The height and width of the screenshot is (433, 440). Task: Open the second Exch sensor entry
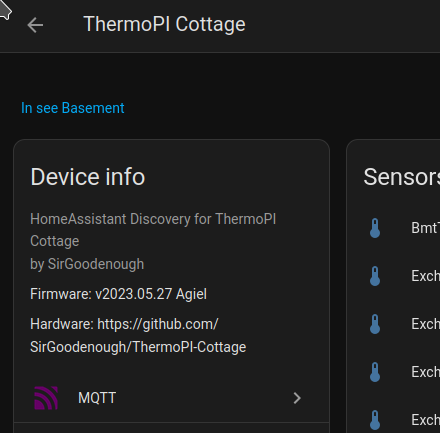425,324
